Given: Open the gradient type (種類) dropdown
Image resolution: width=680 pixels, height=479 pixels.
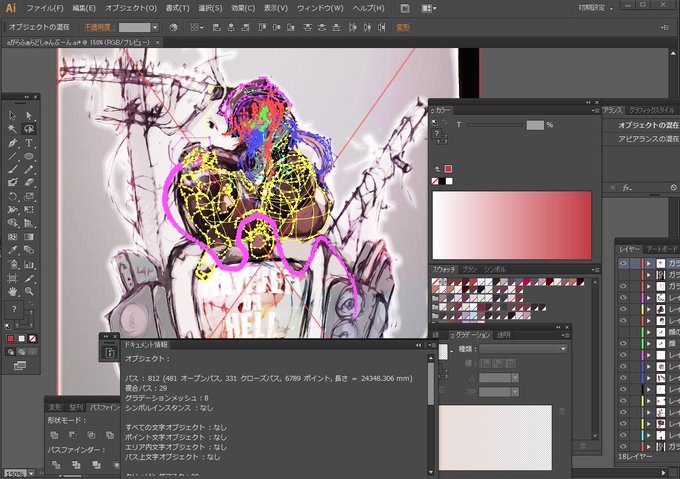Looking at the screenshot, I should [523, 349].
